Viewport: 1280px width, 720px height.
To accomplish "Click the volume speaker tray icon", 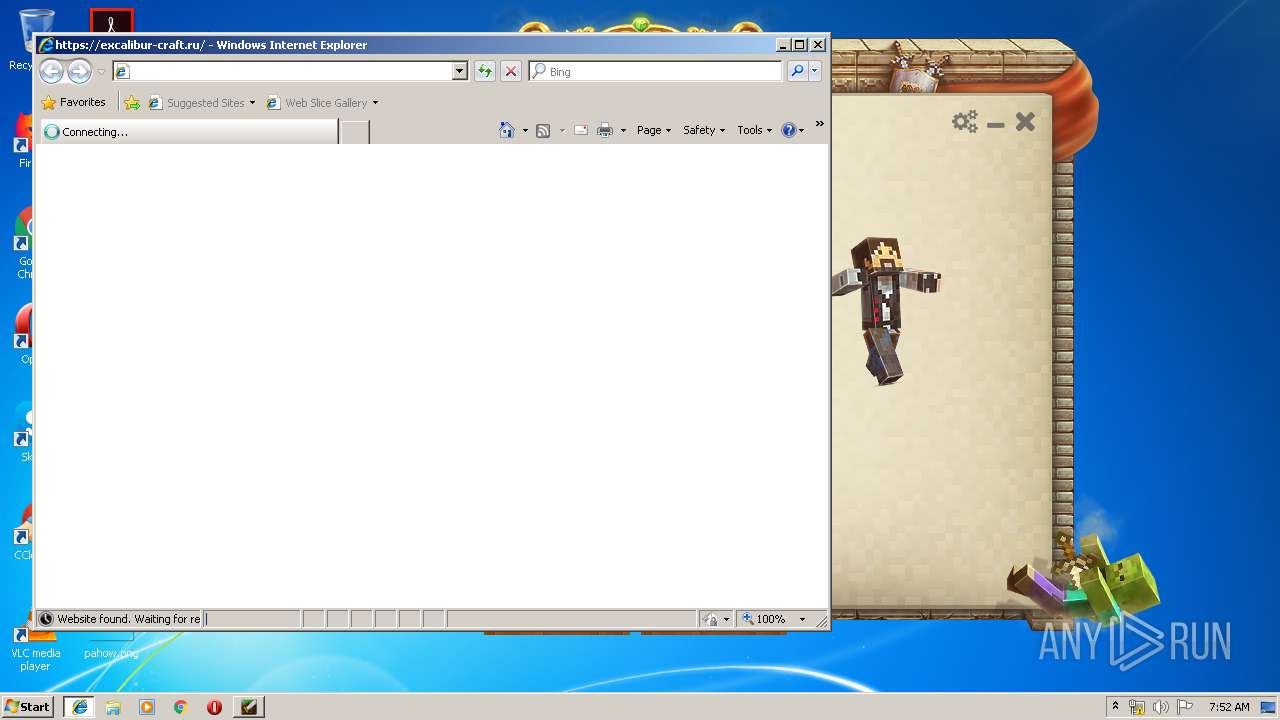I will point(1161,707).
